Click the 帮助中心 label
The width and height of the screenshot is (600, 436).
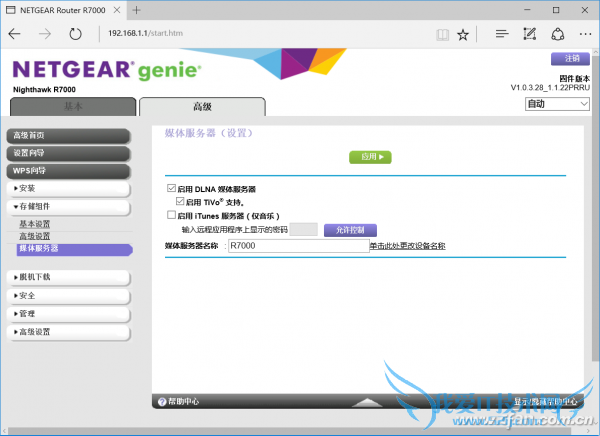(x=184, y=402)
